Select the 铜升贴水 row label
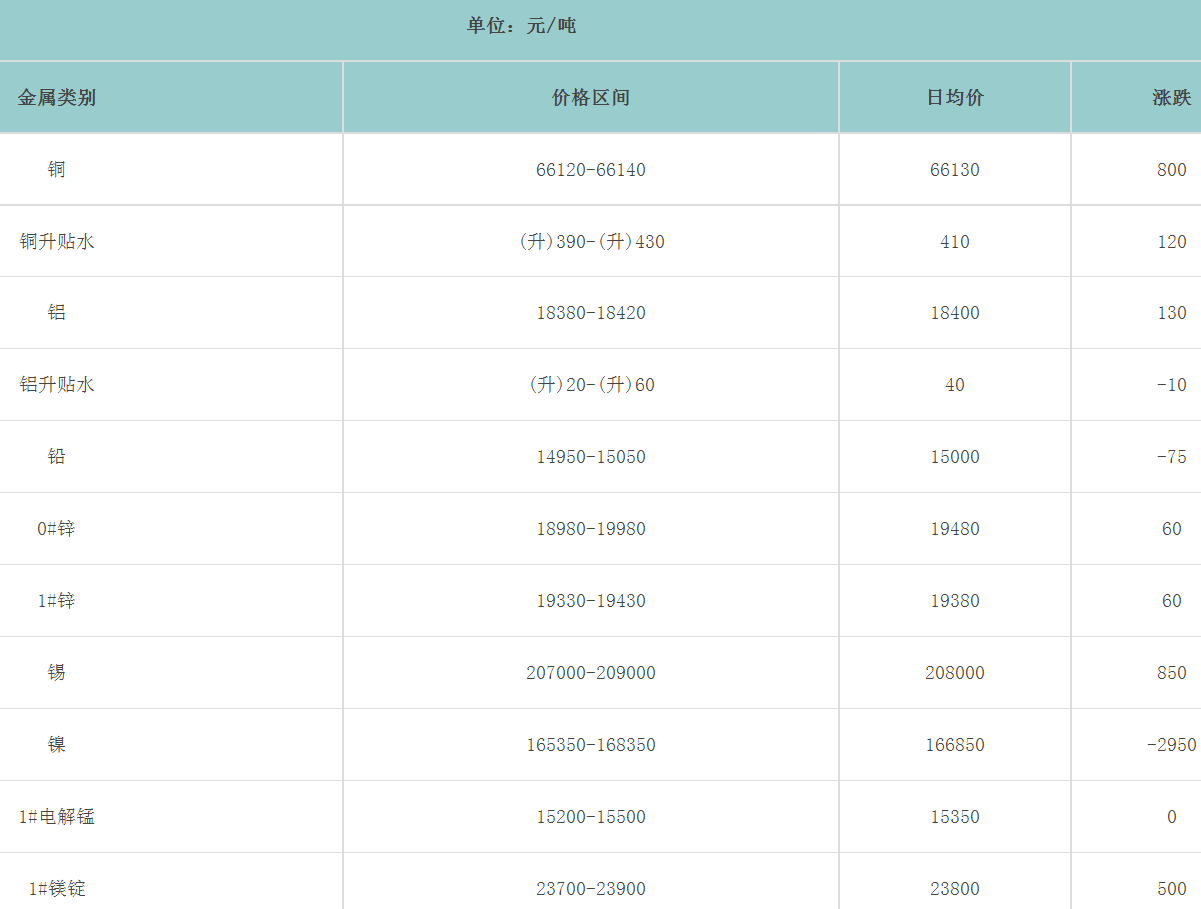 click(x=57, y=242)
